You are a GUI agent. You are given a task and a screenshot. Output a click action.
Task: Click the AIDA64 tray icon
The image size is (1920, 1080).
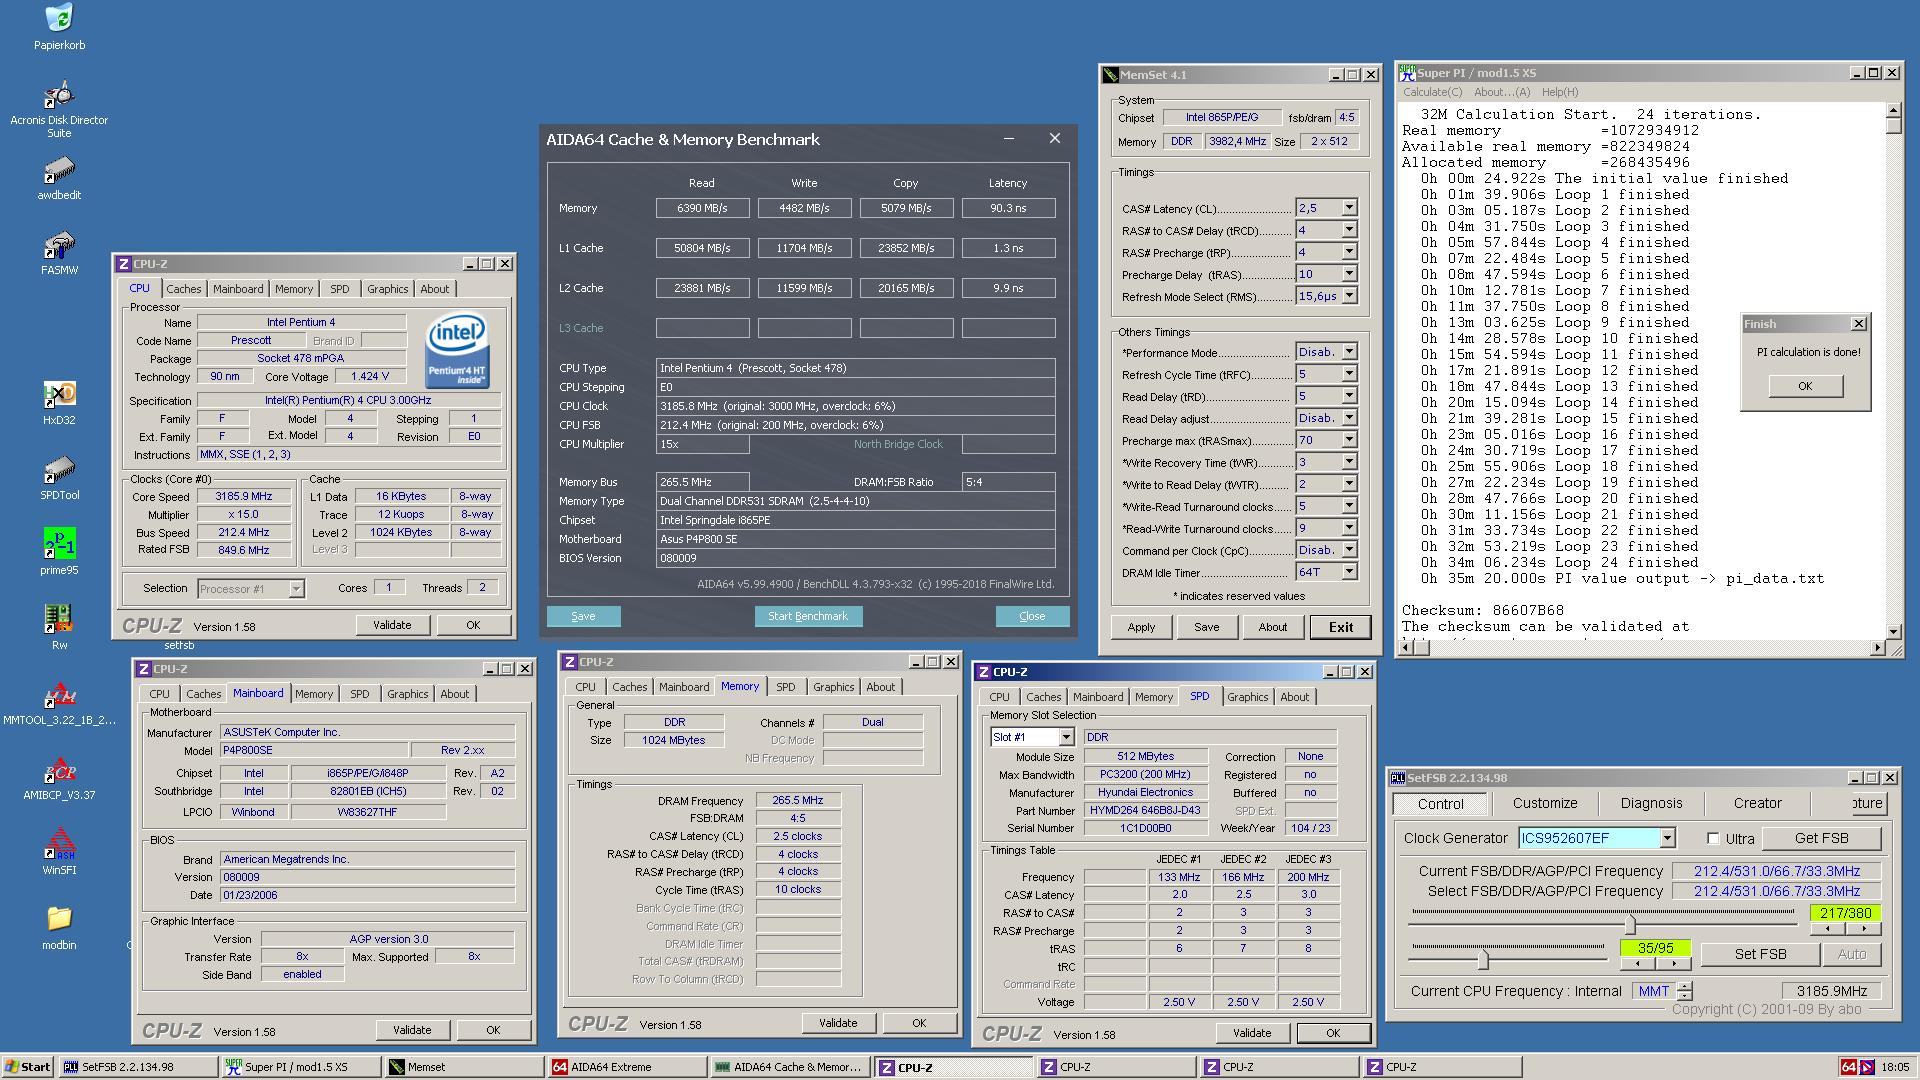1849,1067
